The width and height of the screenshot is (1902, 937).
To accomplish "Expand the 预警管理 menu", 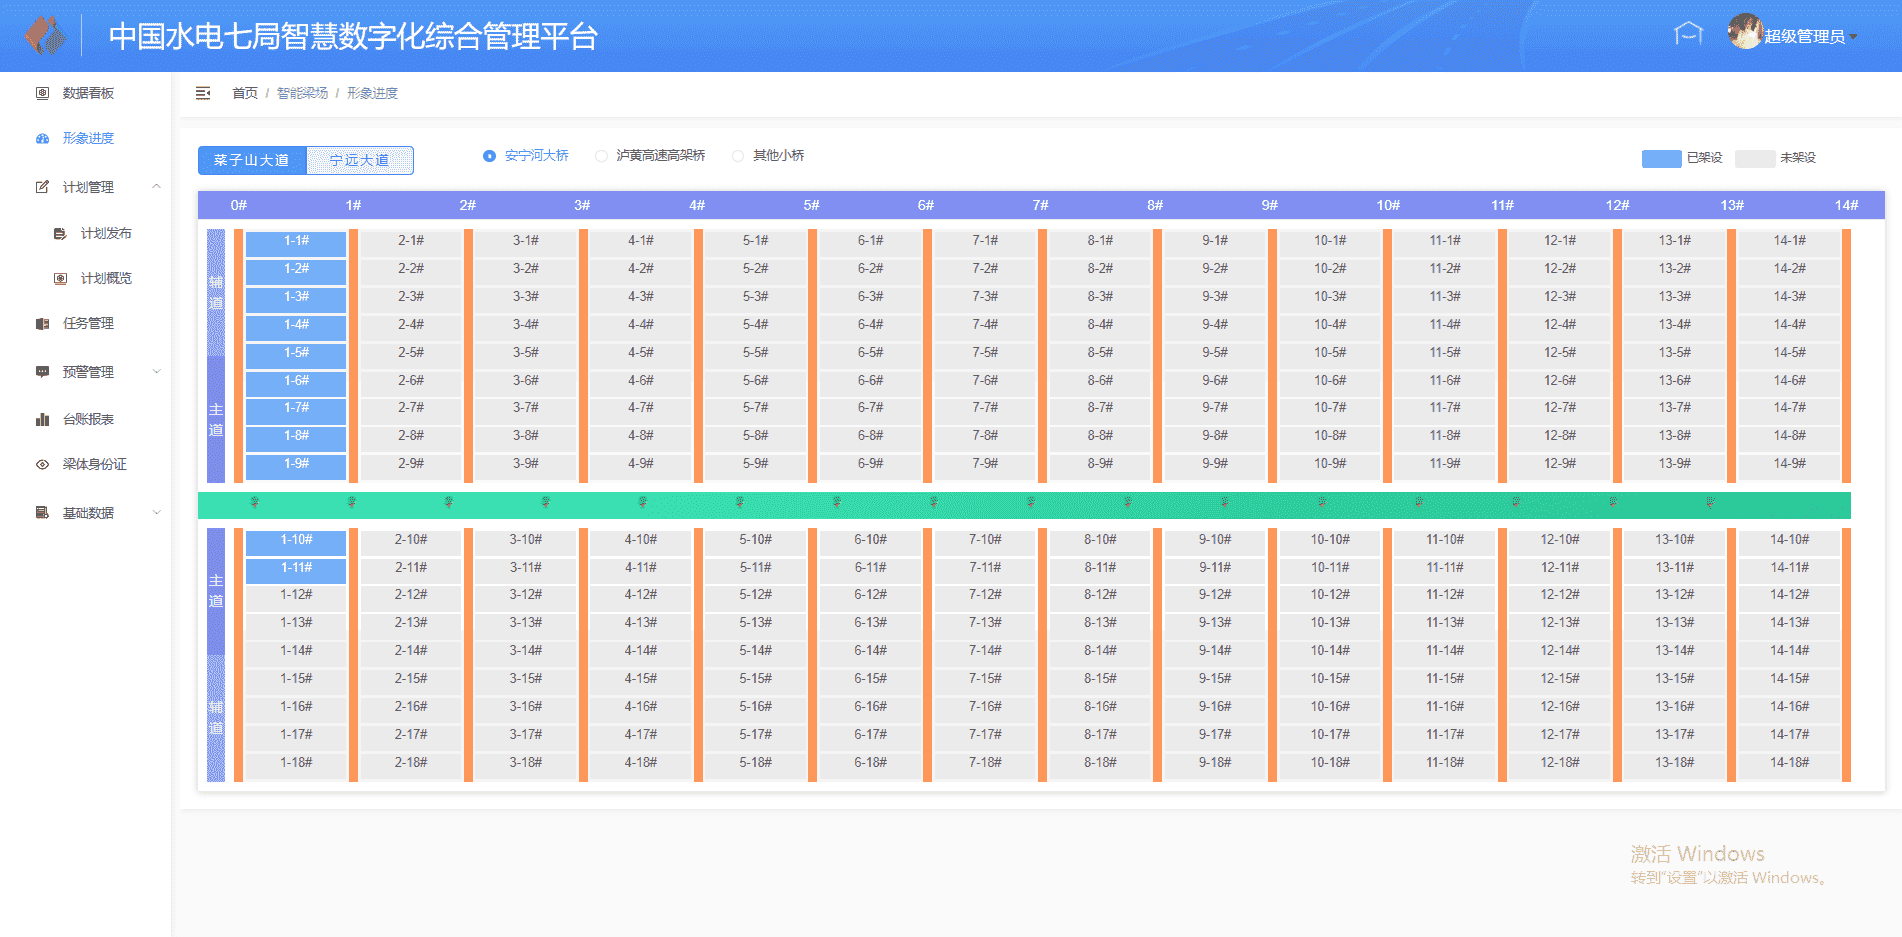I will (x=156, y=372).
